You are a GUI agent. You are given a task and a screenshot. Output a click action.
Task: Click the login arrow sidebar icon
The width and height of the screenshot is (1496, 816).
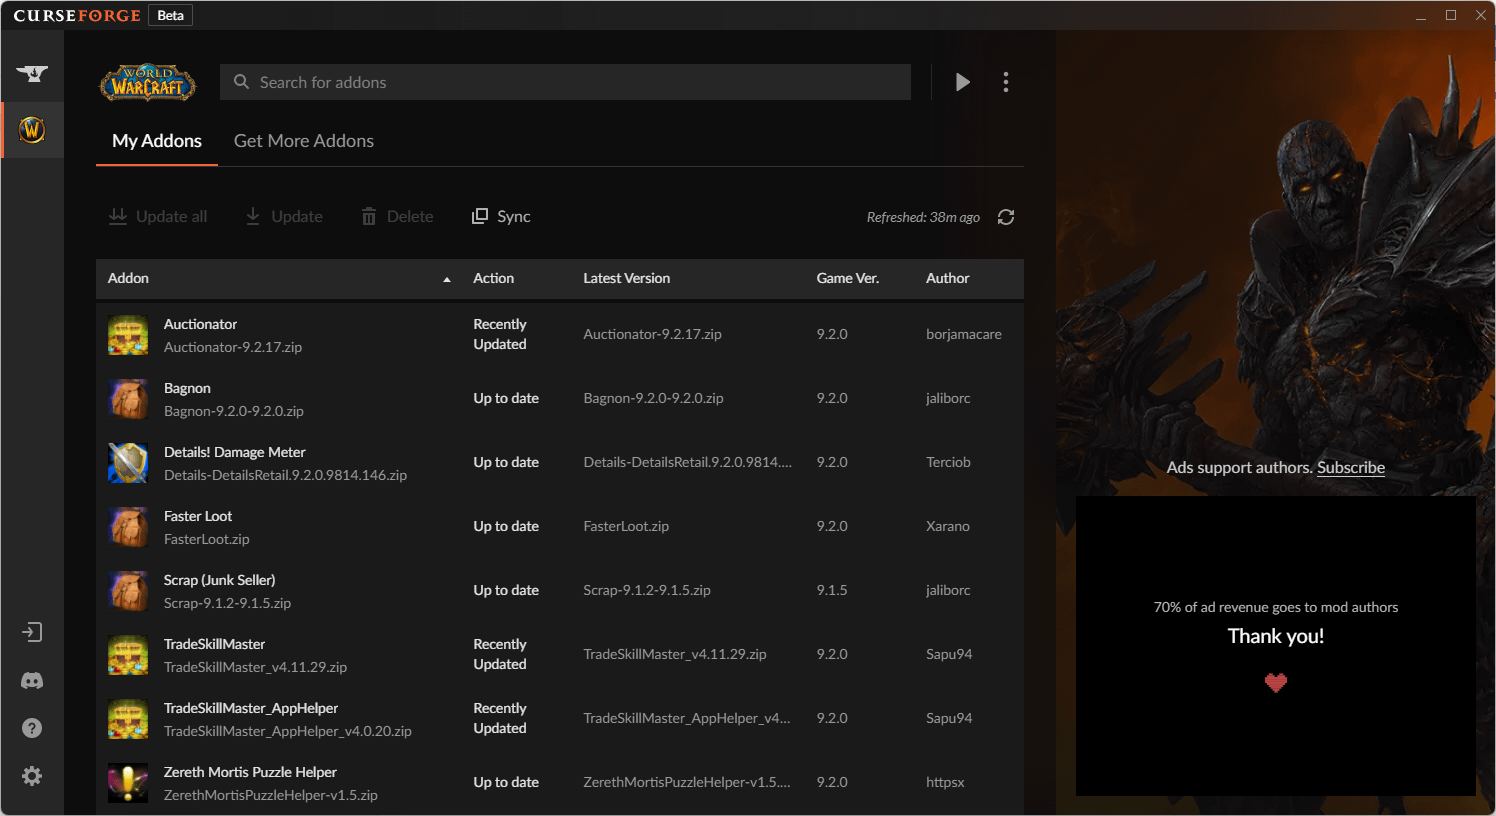32,632
